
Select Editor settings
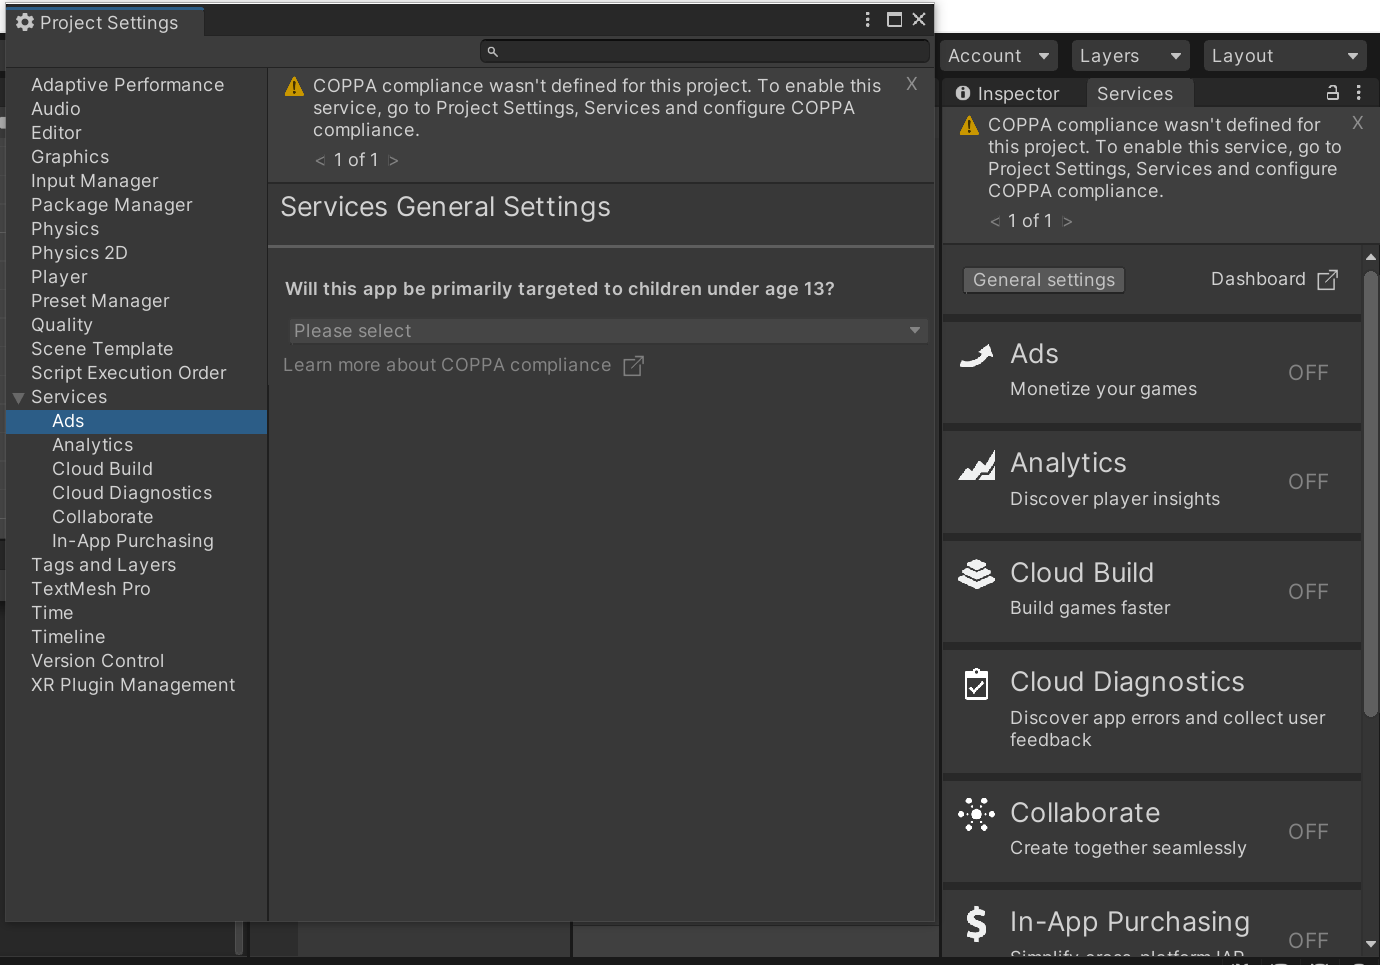[56, 133]
